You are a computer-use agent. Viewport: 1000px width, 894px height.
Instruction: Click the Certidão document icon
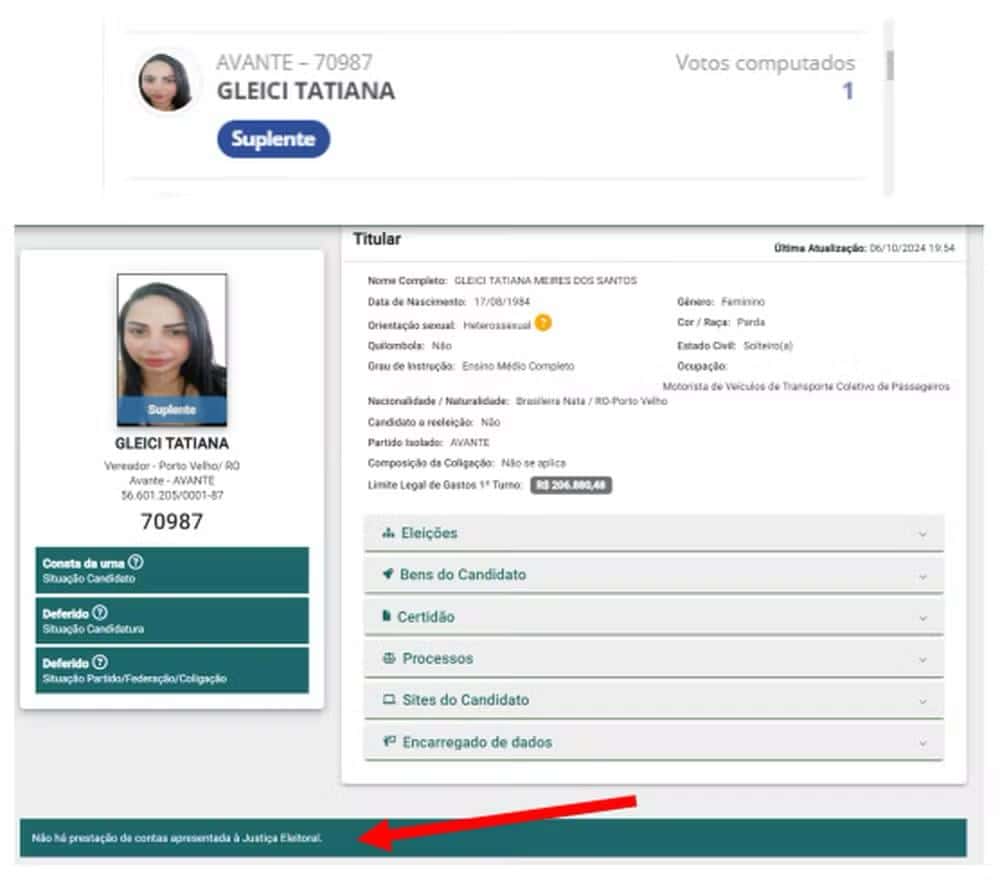tap(387, 617)
